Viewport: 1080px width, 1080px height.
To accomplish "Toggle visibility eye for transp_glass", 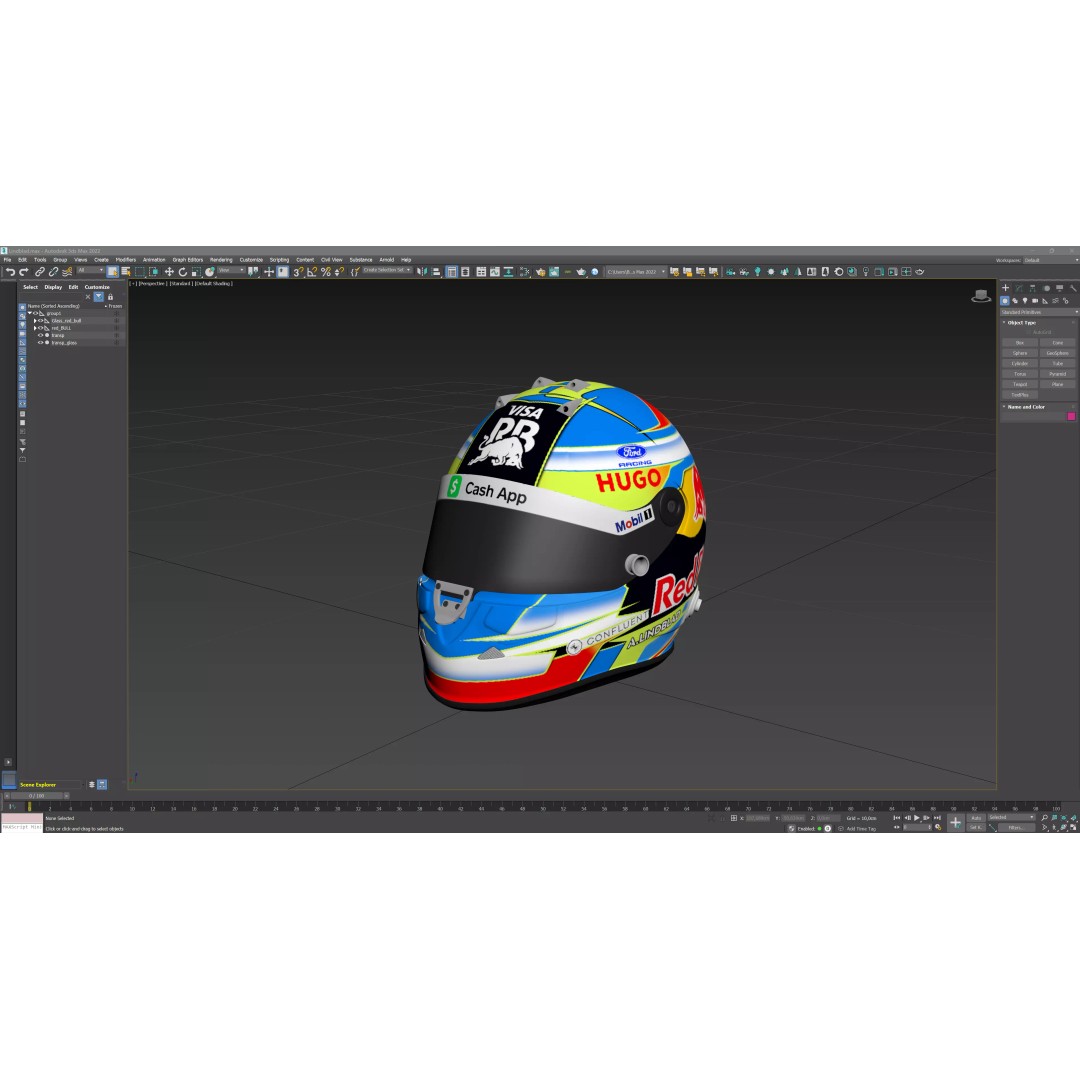I will pos(41,342).
